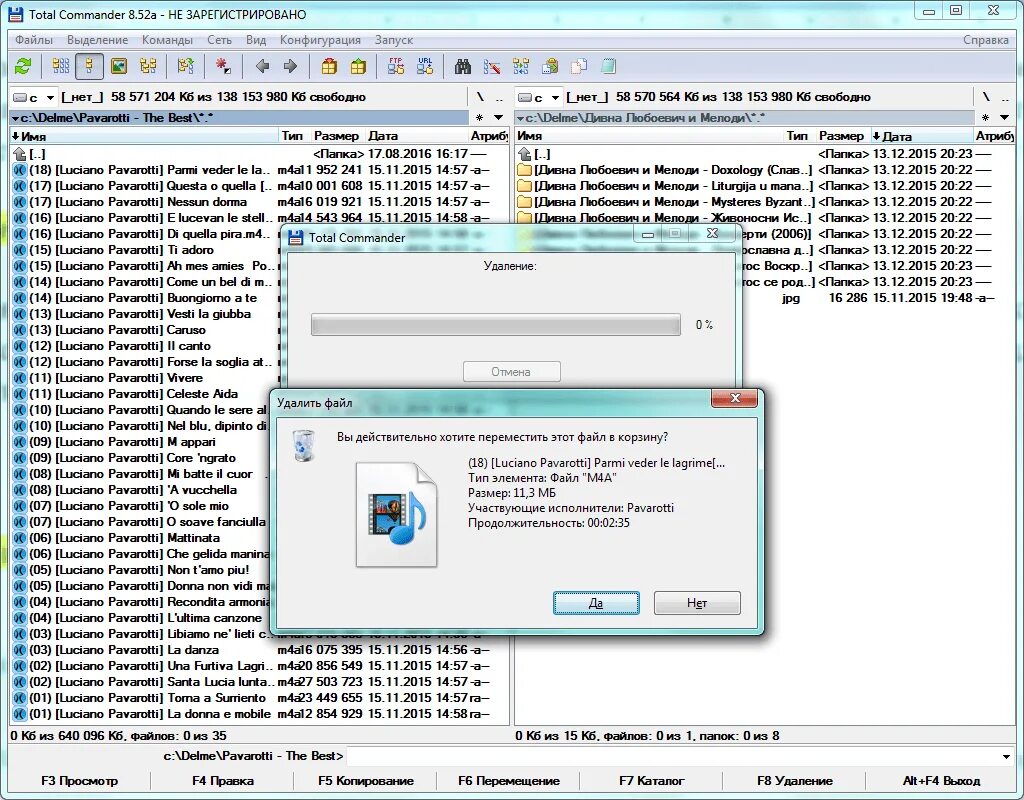
Task: Go forward using right arrow icon
Action: coord(291,66)
